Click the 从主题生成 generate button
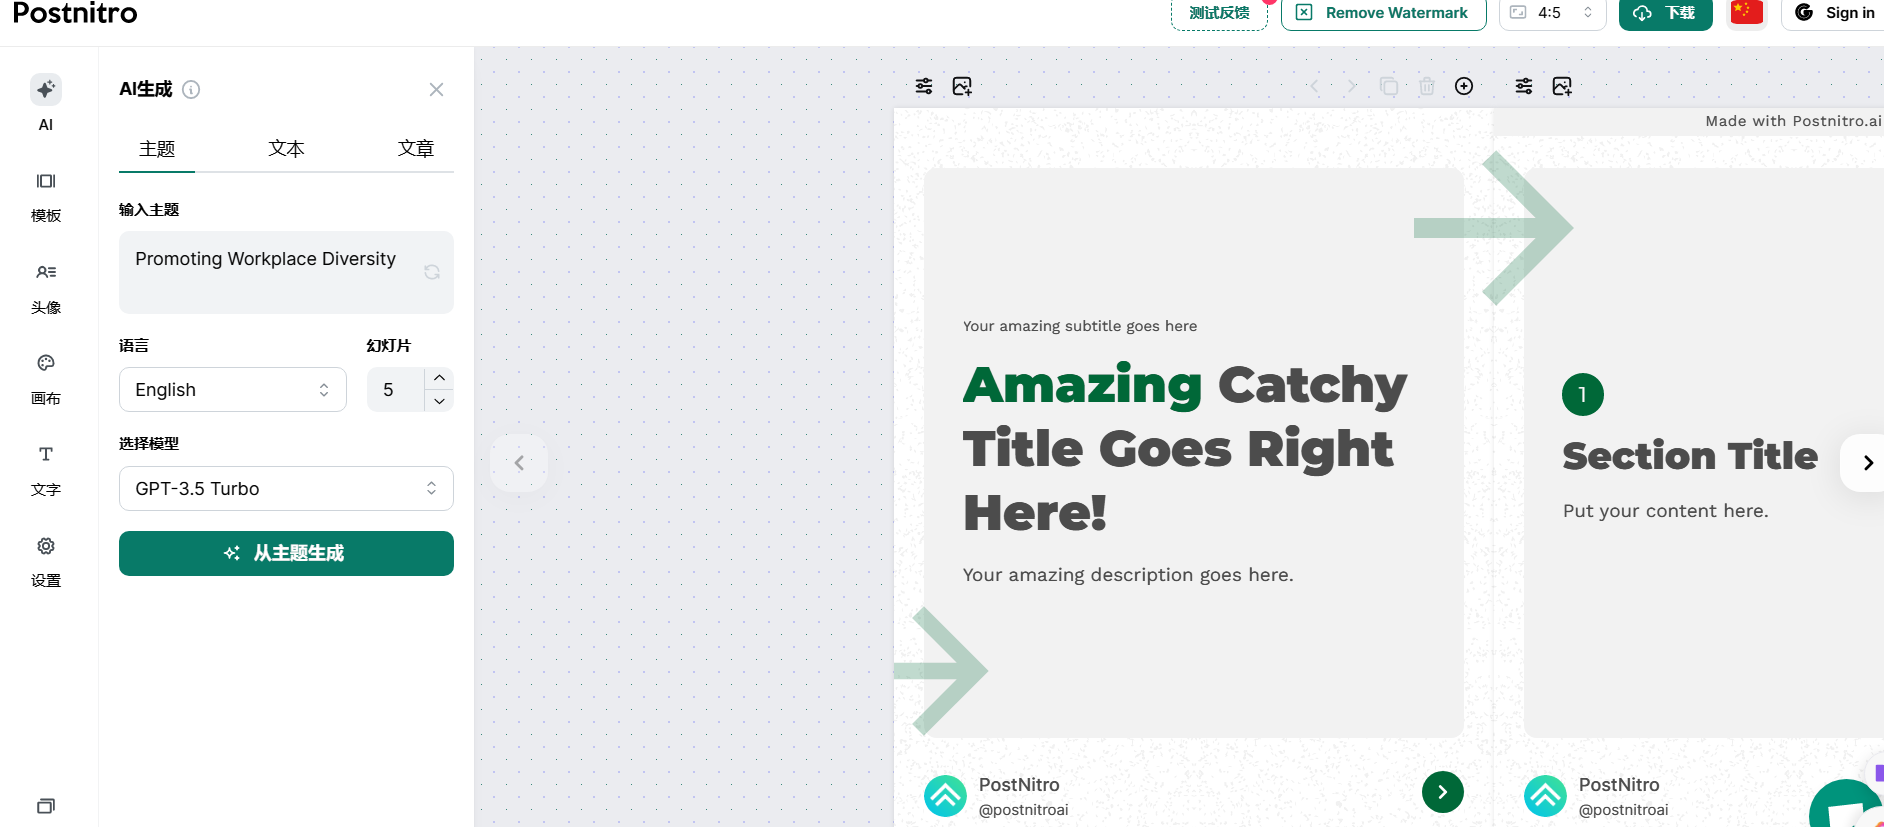This screenshot has height=827, width=1884. [286, 553]
